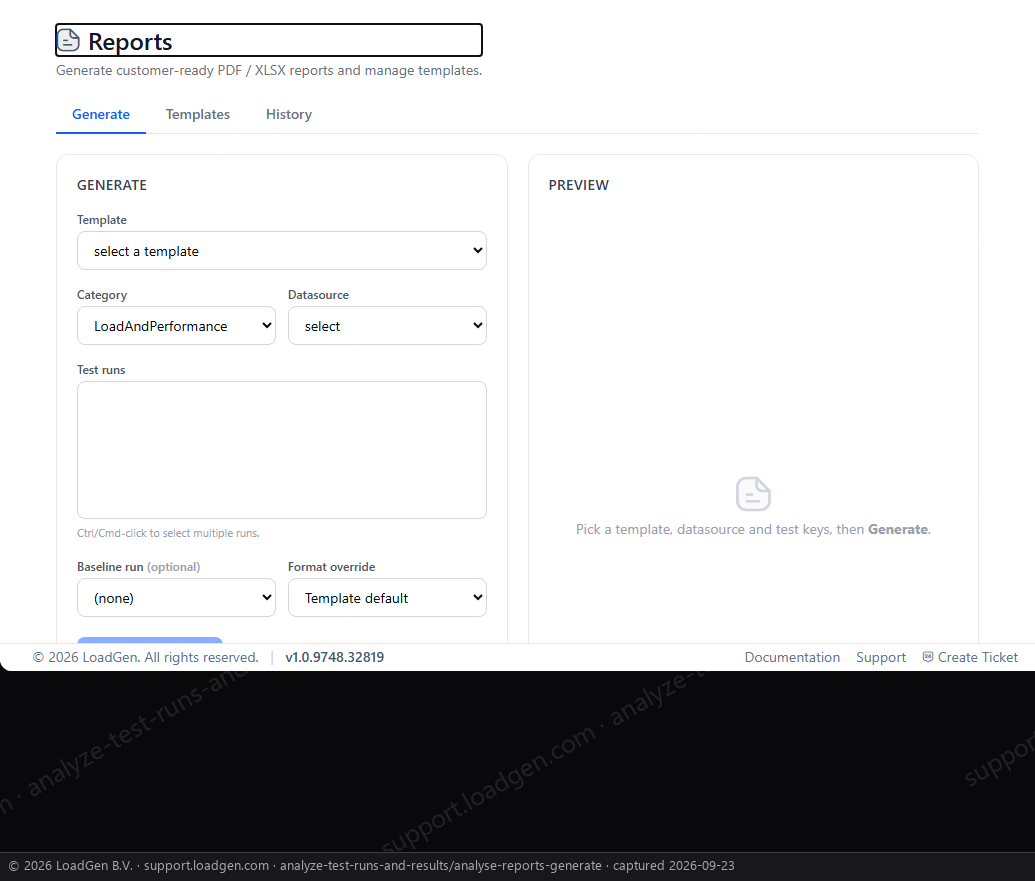
Task: Click inside the Test runs list box
Action: click(282, 450)
